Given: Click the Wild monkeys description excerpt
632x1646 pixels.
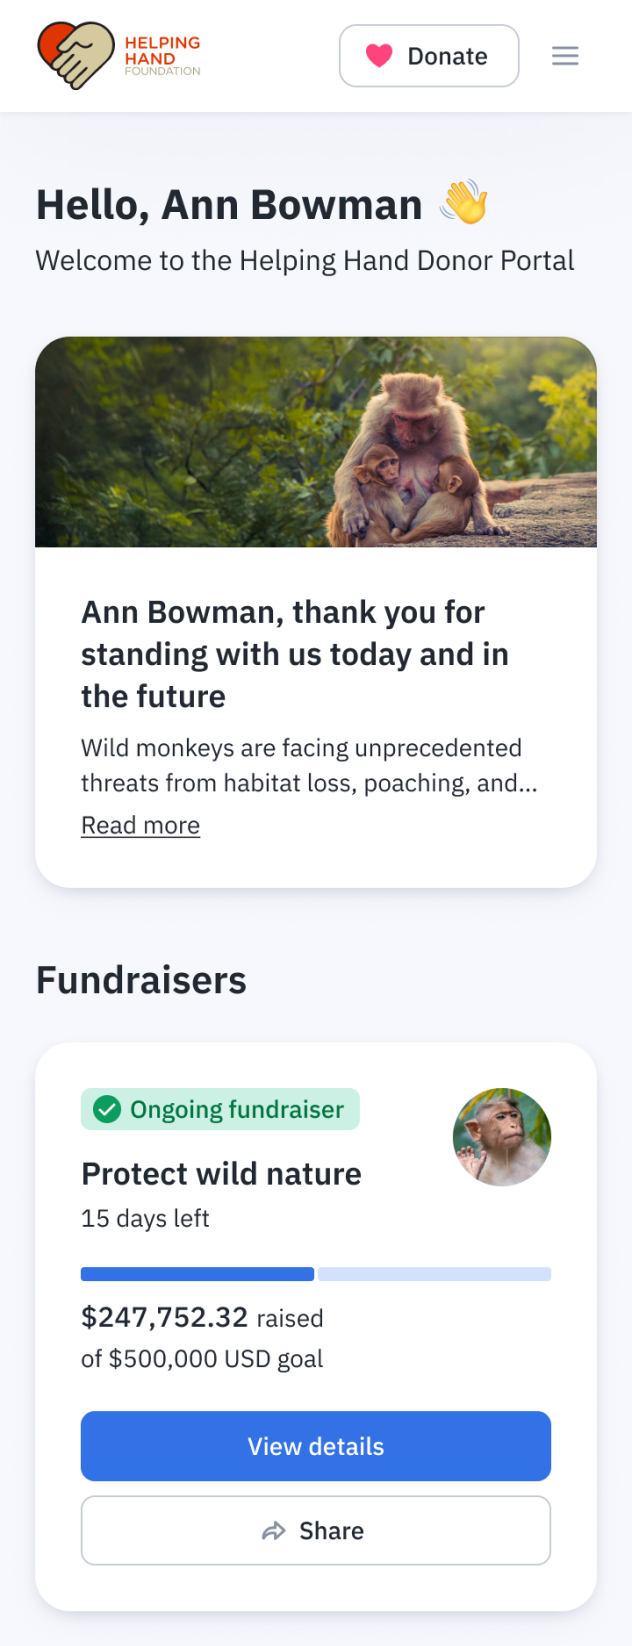Looking at the screenshot, I should (309, 765).
